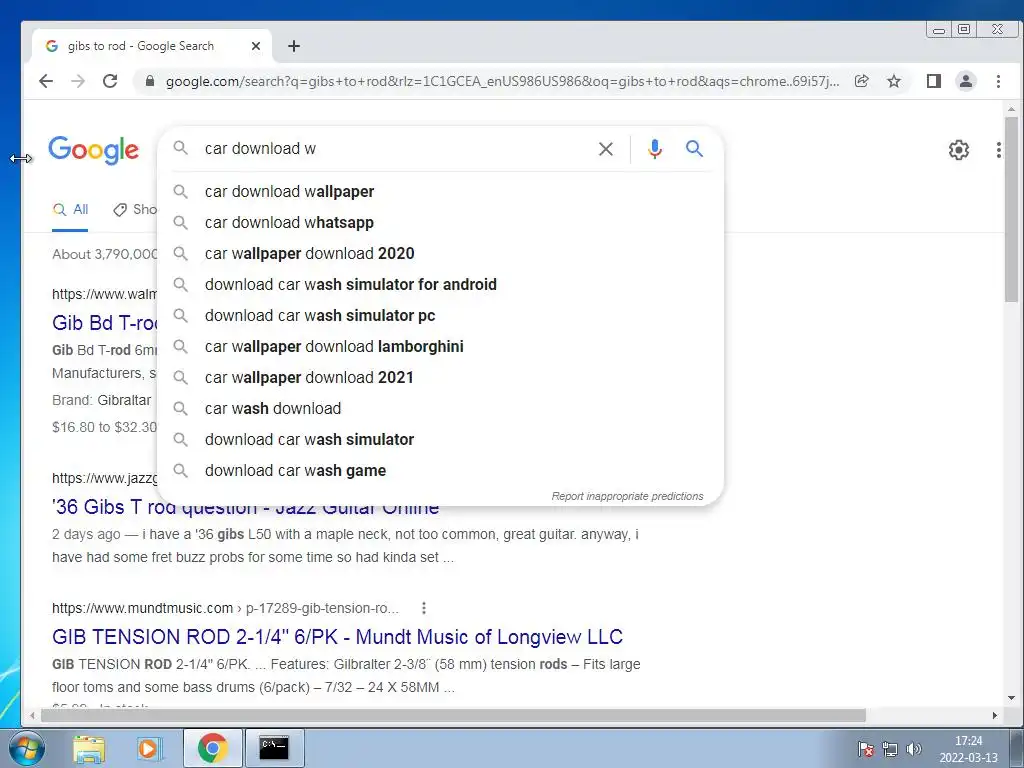Screen dimensions: 1024x768
Task: Share this page icon in address bar
Action: 861,81
